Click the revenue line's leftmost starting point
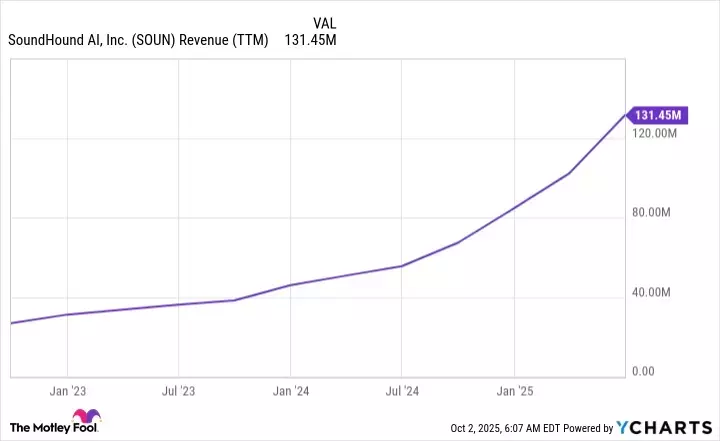 coord(10,323)
